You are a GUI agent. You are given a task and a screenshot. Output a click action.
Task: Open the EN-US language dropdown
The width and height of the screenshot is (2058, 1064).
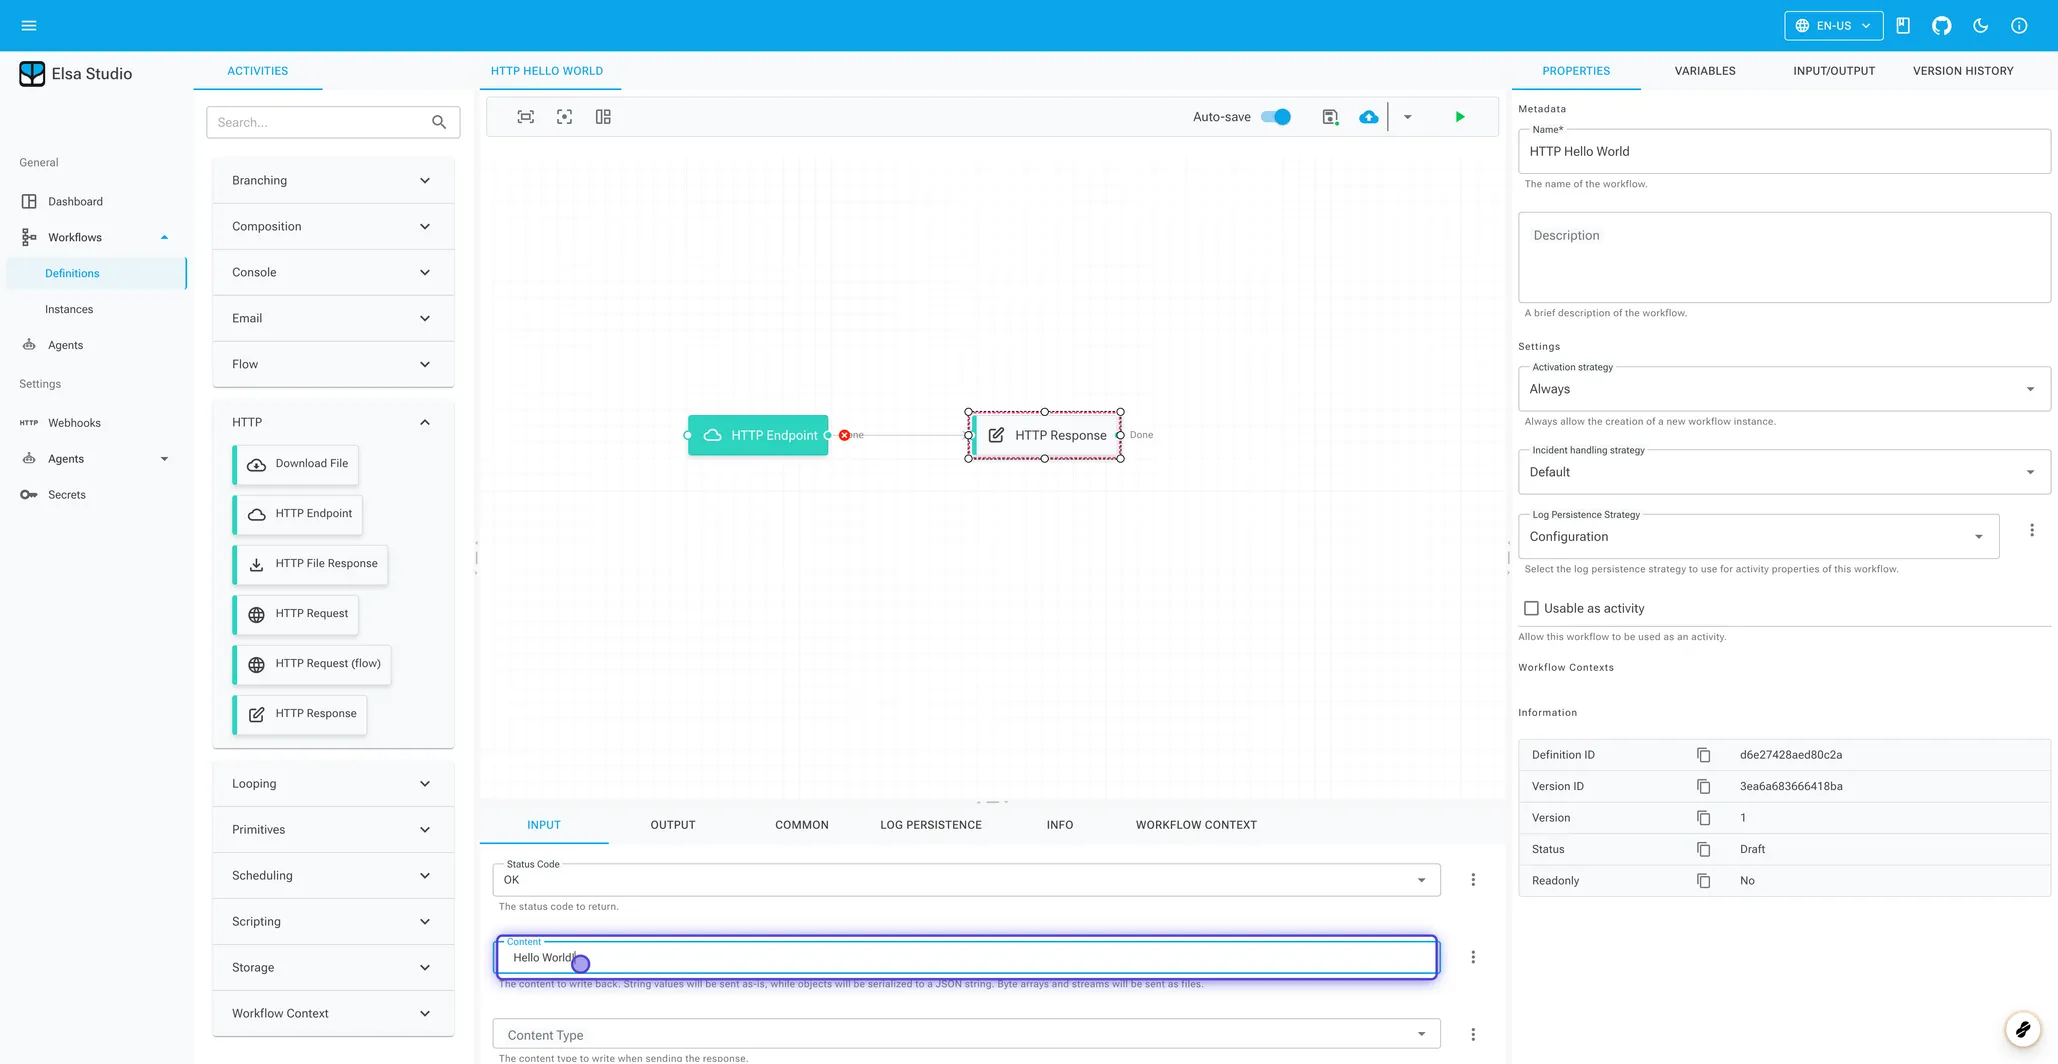(x=1833, y=25)
